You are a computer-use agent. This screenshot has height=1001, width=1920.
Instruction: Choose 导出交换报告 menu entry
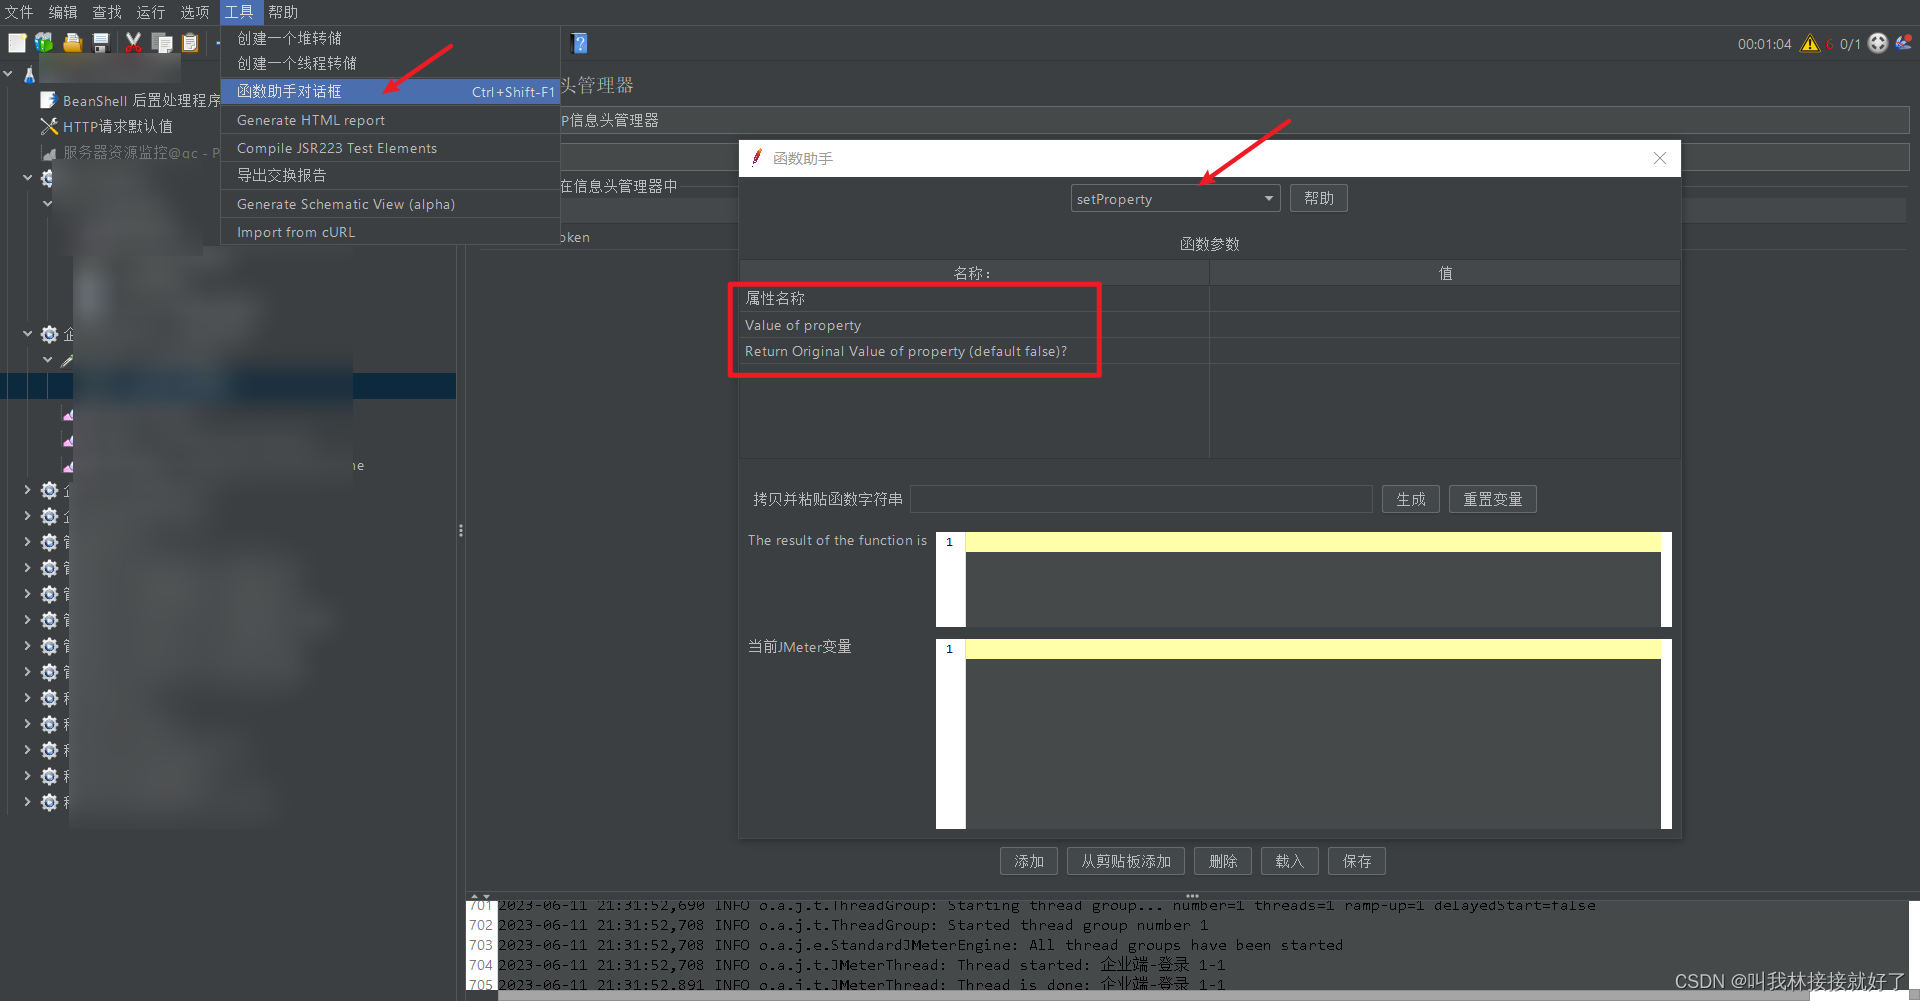(390, 175)
